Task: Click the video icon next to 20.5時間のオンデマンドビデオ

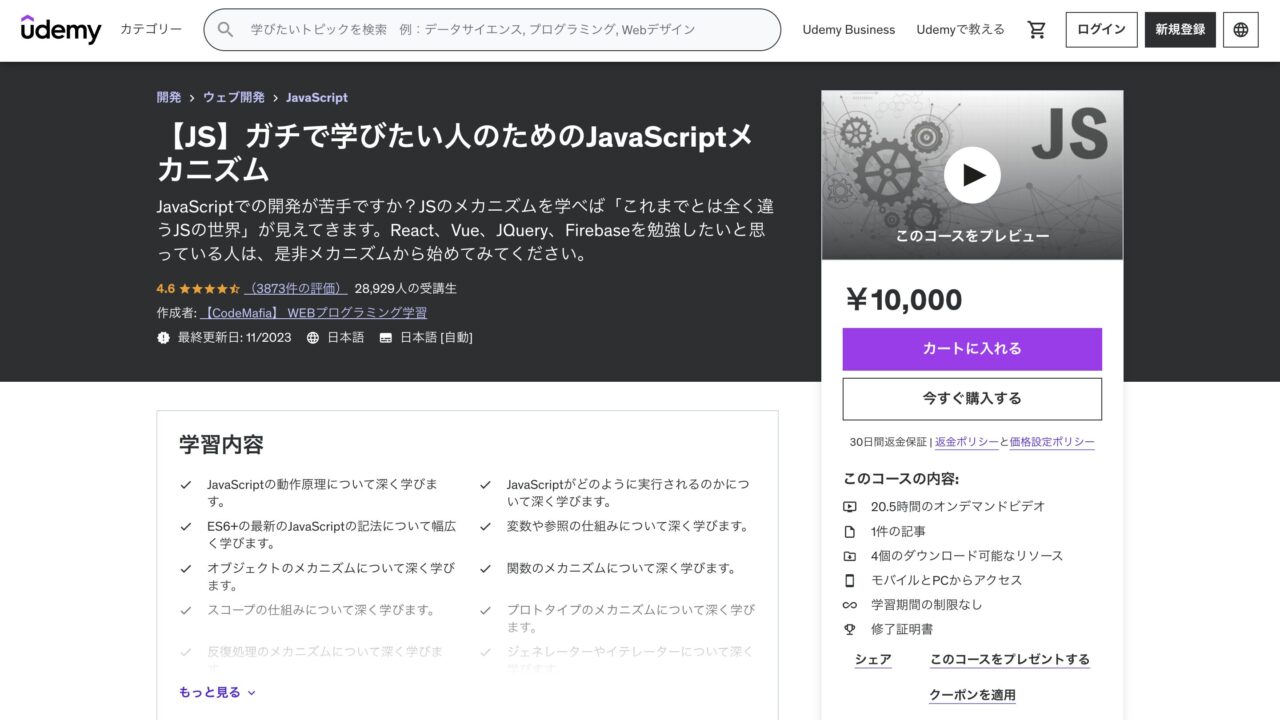Action: point(849,506)
